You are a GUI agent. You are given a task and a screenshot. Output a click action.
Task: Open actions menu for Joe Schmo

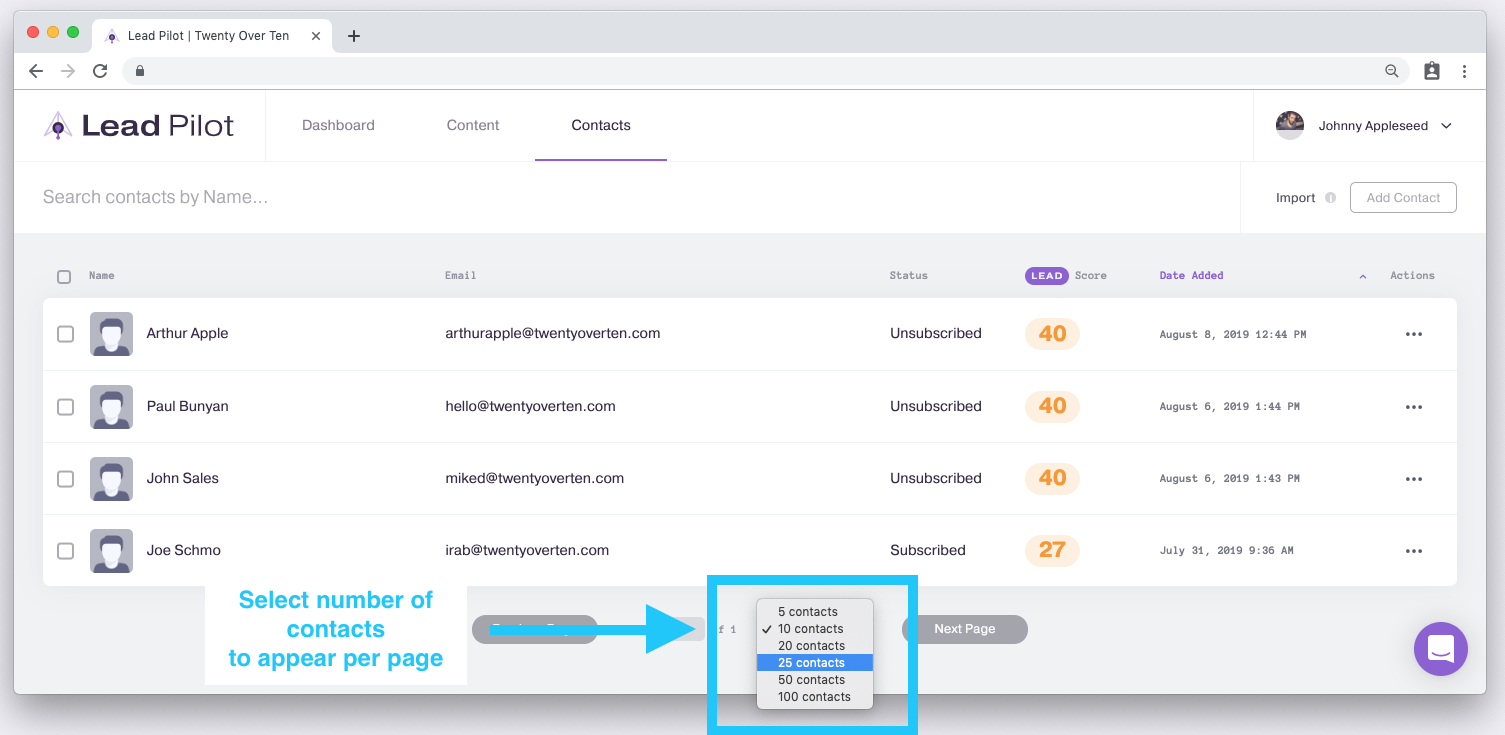coord(1414,551)
